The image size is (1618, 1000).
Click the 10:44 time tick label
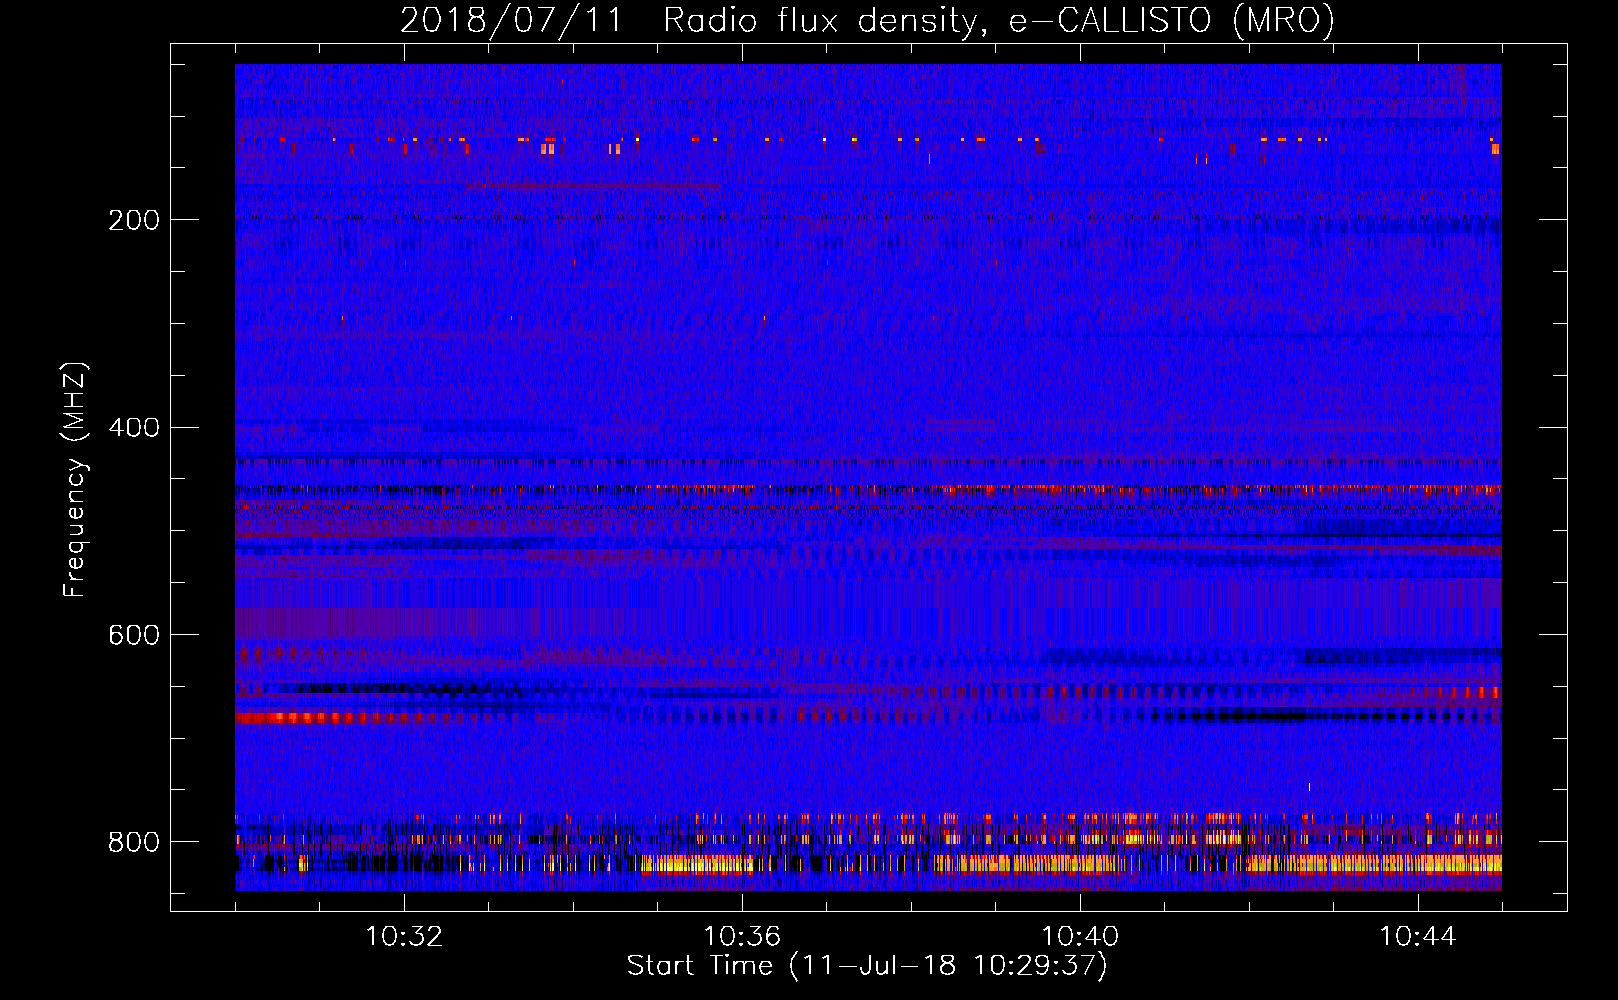coord(1418,937)
